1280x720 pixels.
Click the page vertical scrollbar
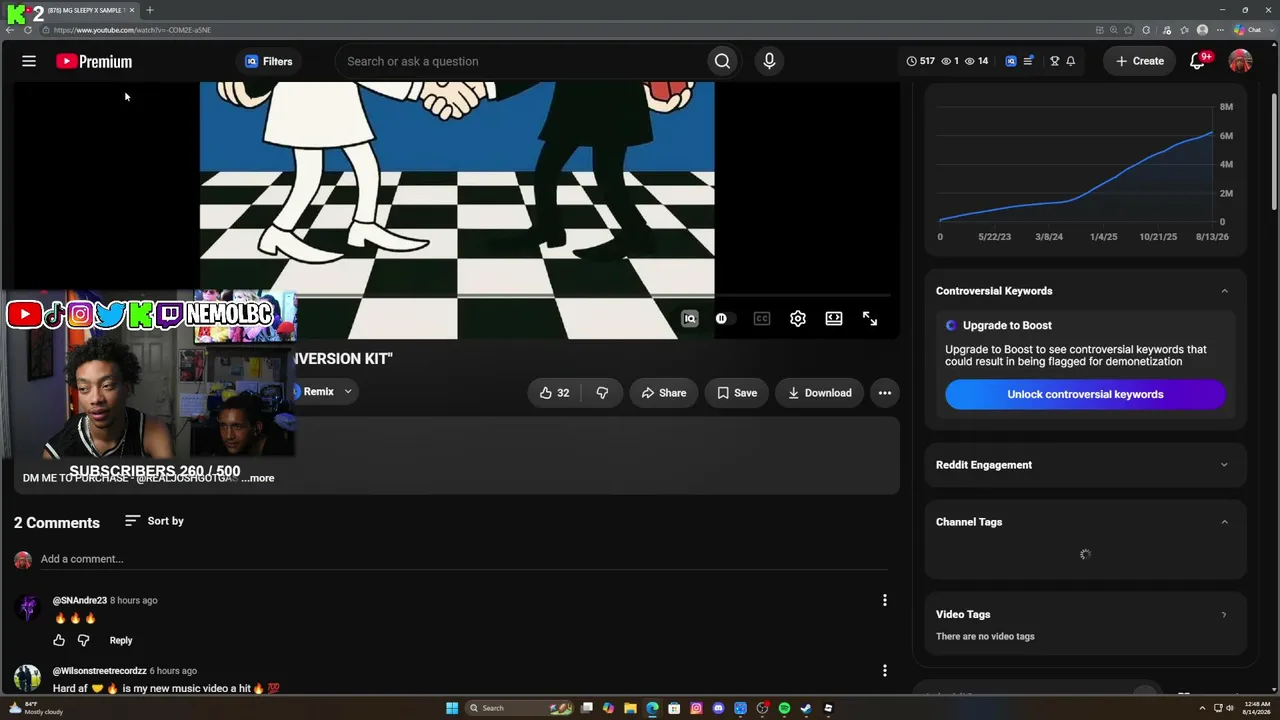[1274, 150]
